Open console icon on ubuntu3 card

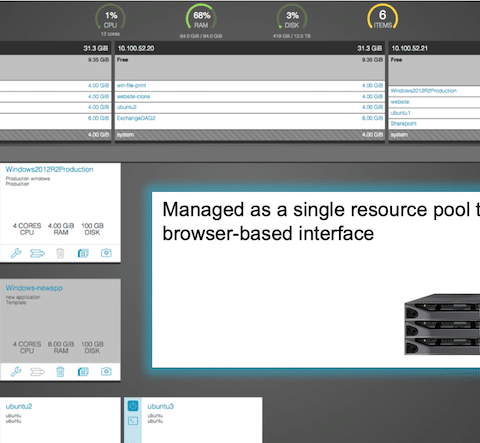133,421
